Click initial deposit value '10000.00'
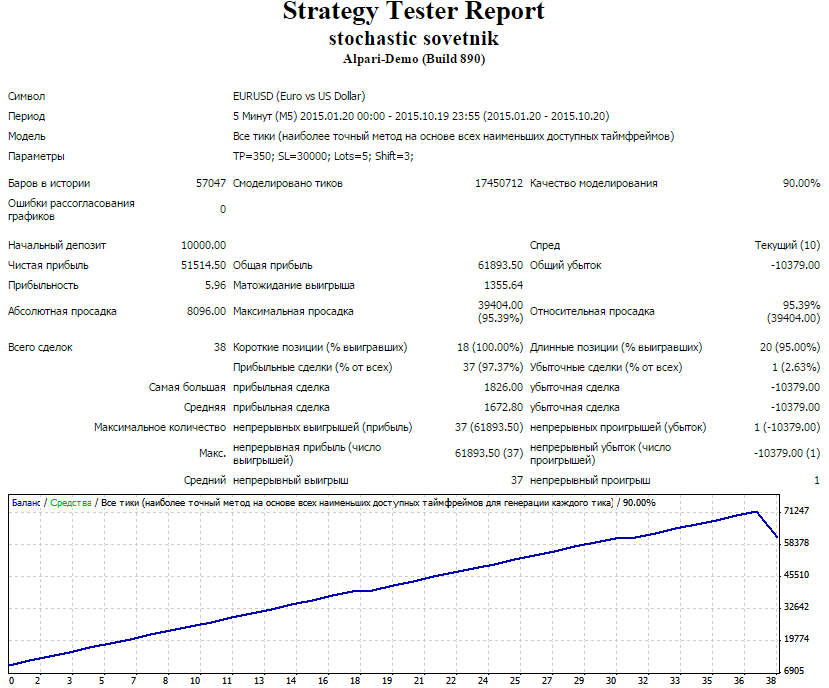The width and height of the screenshot is (829, 688). pos(204,245)
